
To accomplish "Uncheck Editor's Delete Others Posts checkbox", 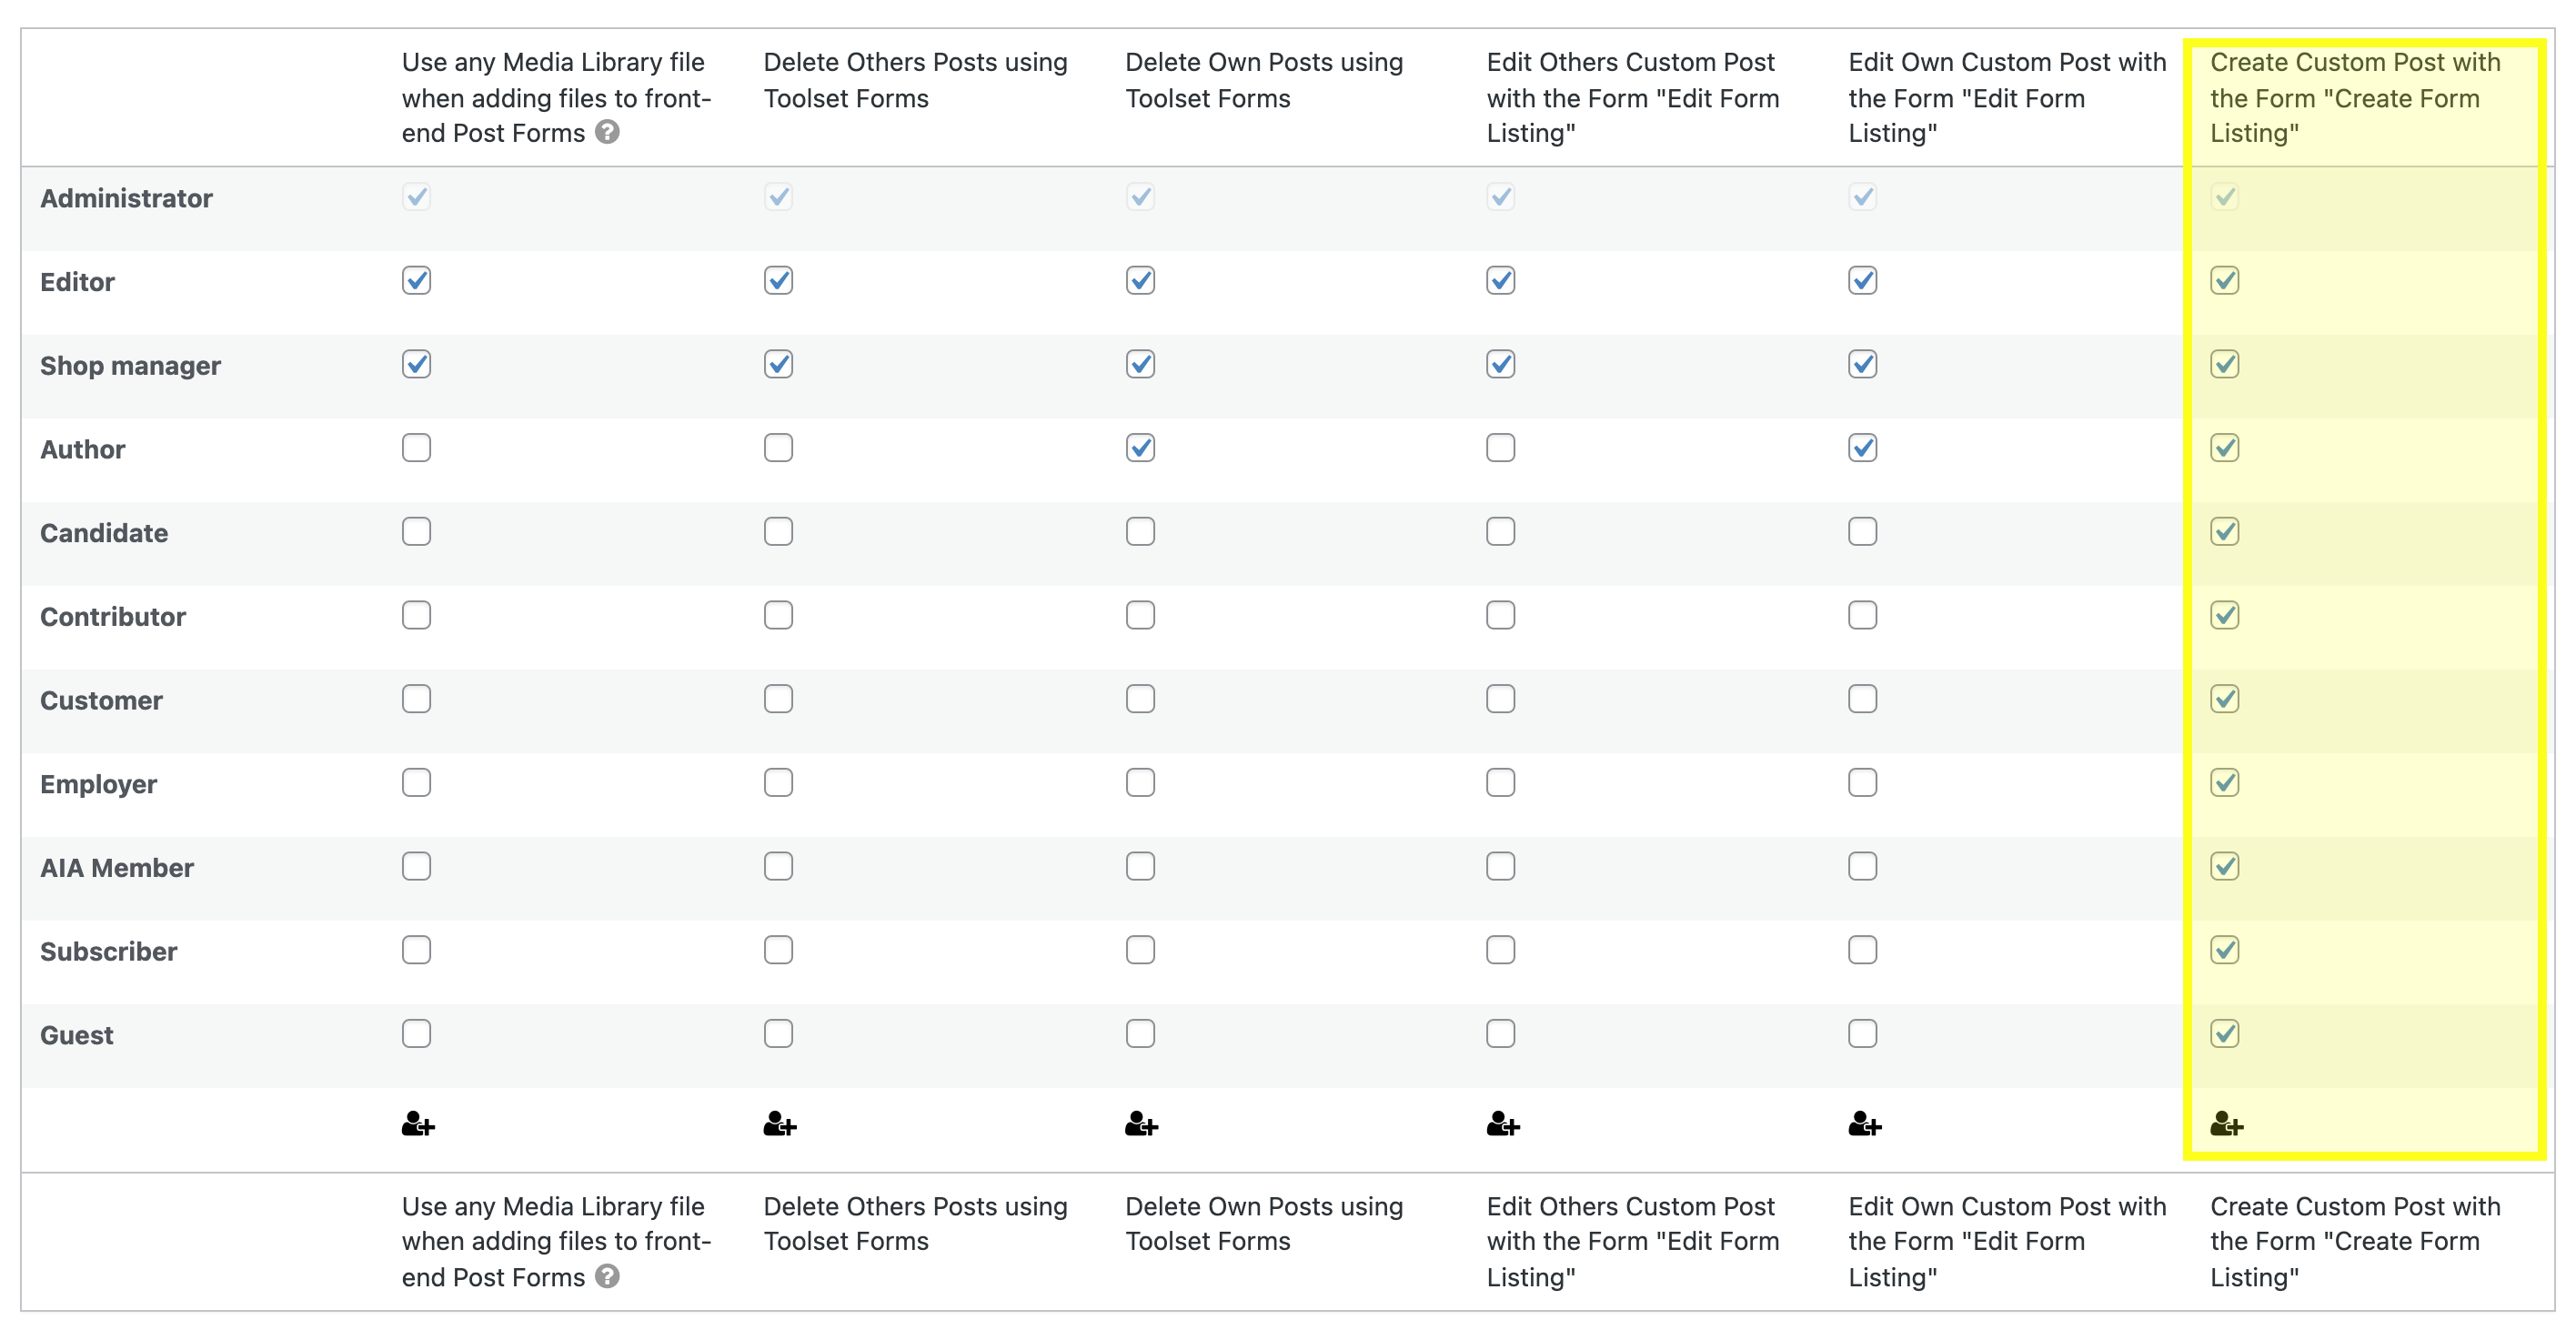I will pos(778,280).
